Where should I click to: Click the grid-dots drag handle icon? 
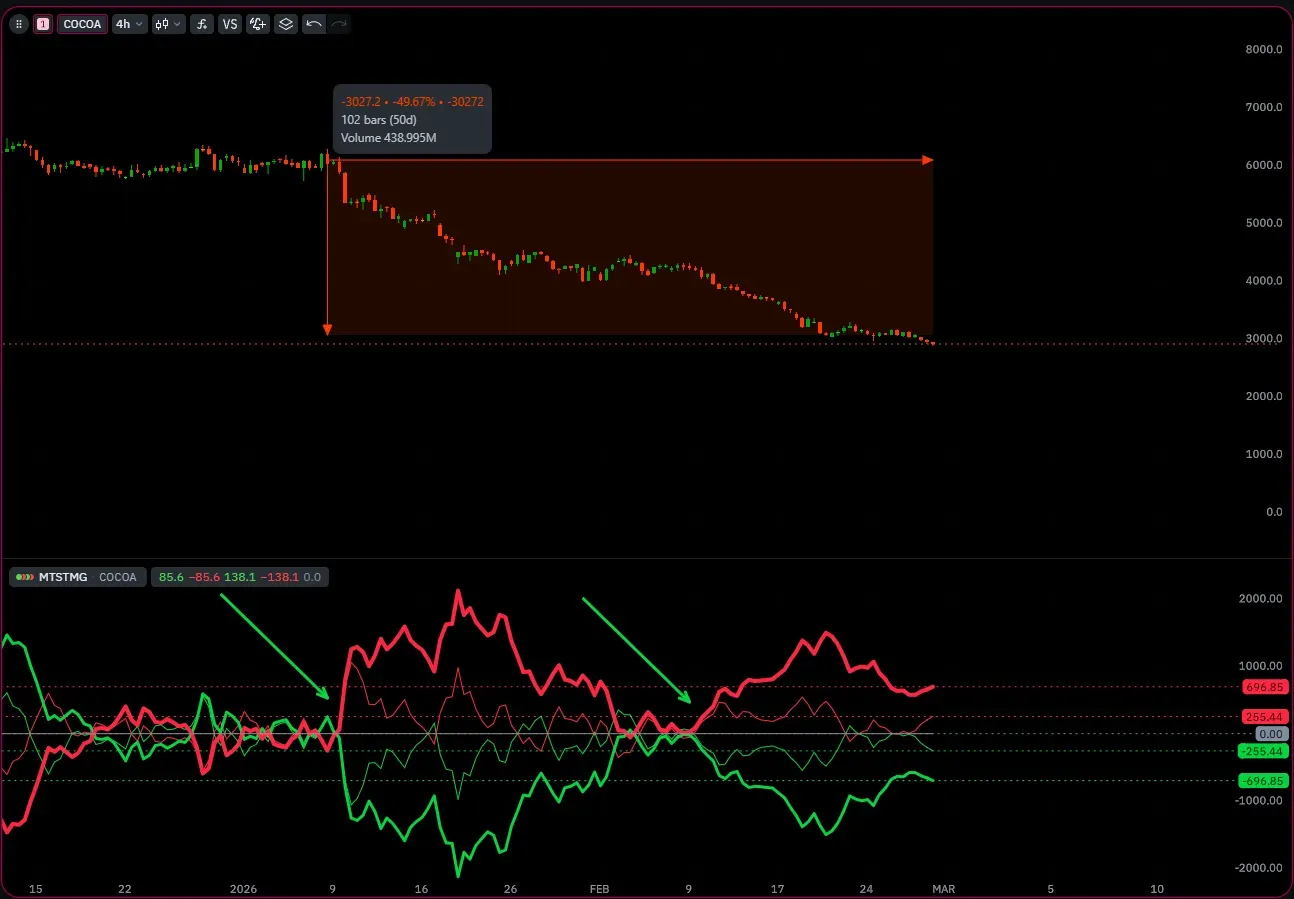click(18, 24)
